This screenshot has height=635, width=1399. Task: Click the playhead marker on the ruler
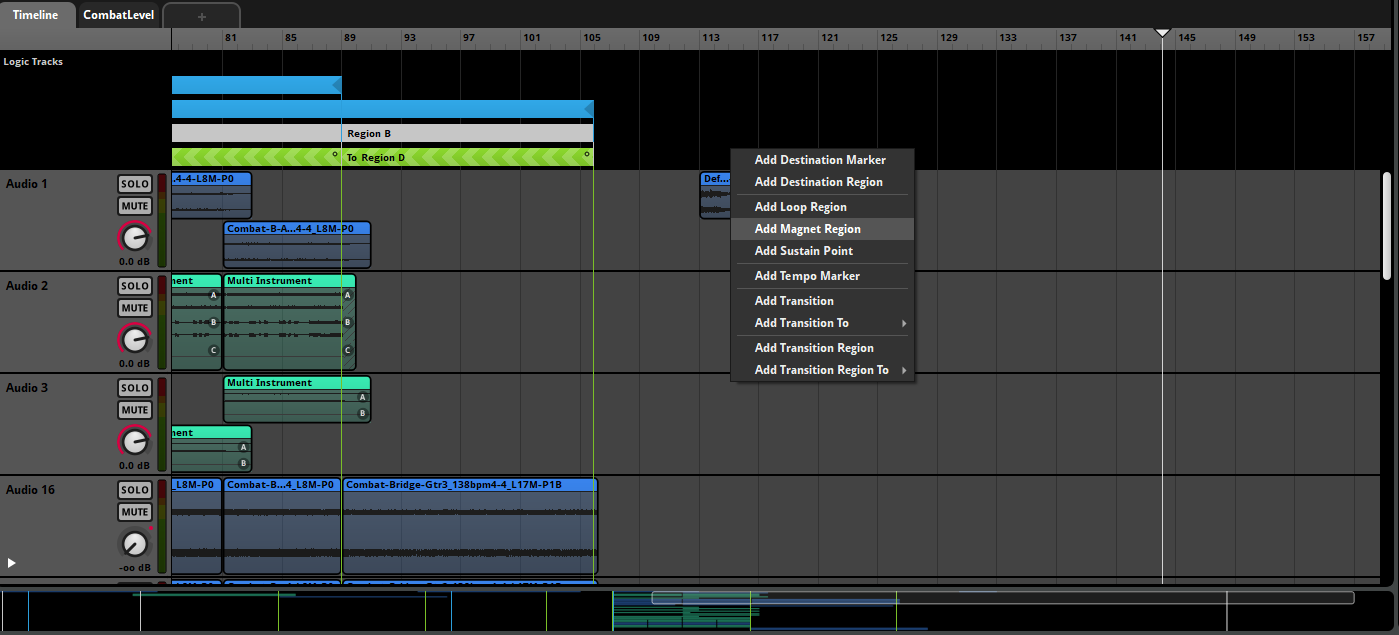(x=1162, y=34)
